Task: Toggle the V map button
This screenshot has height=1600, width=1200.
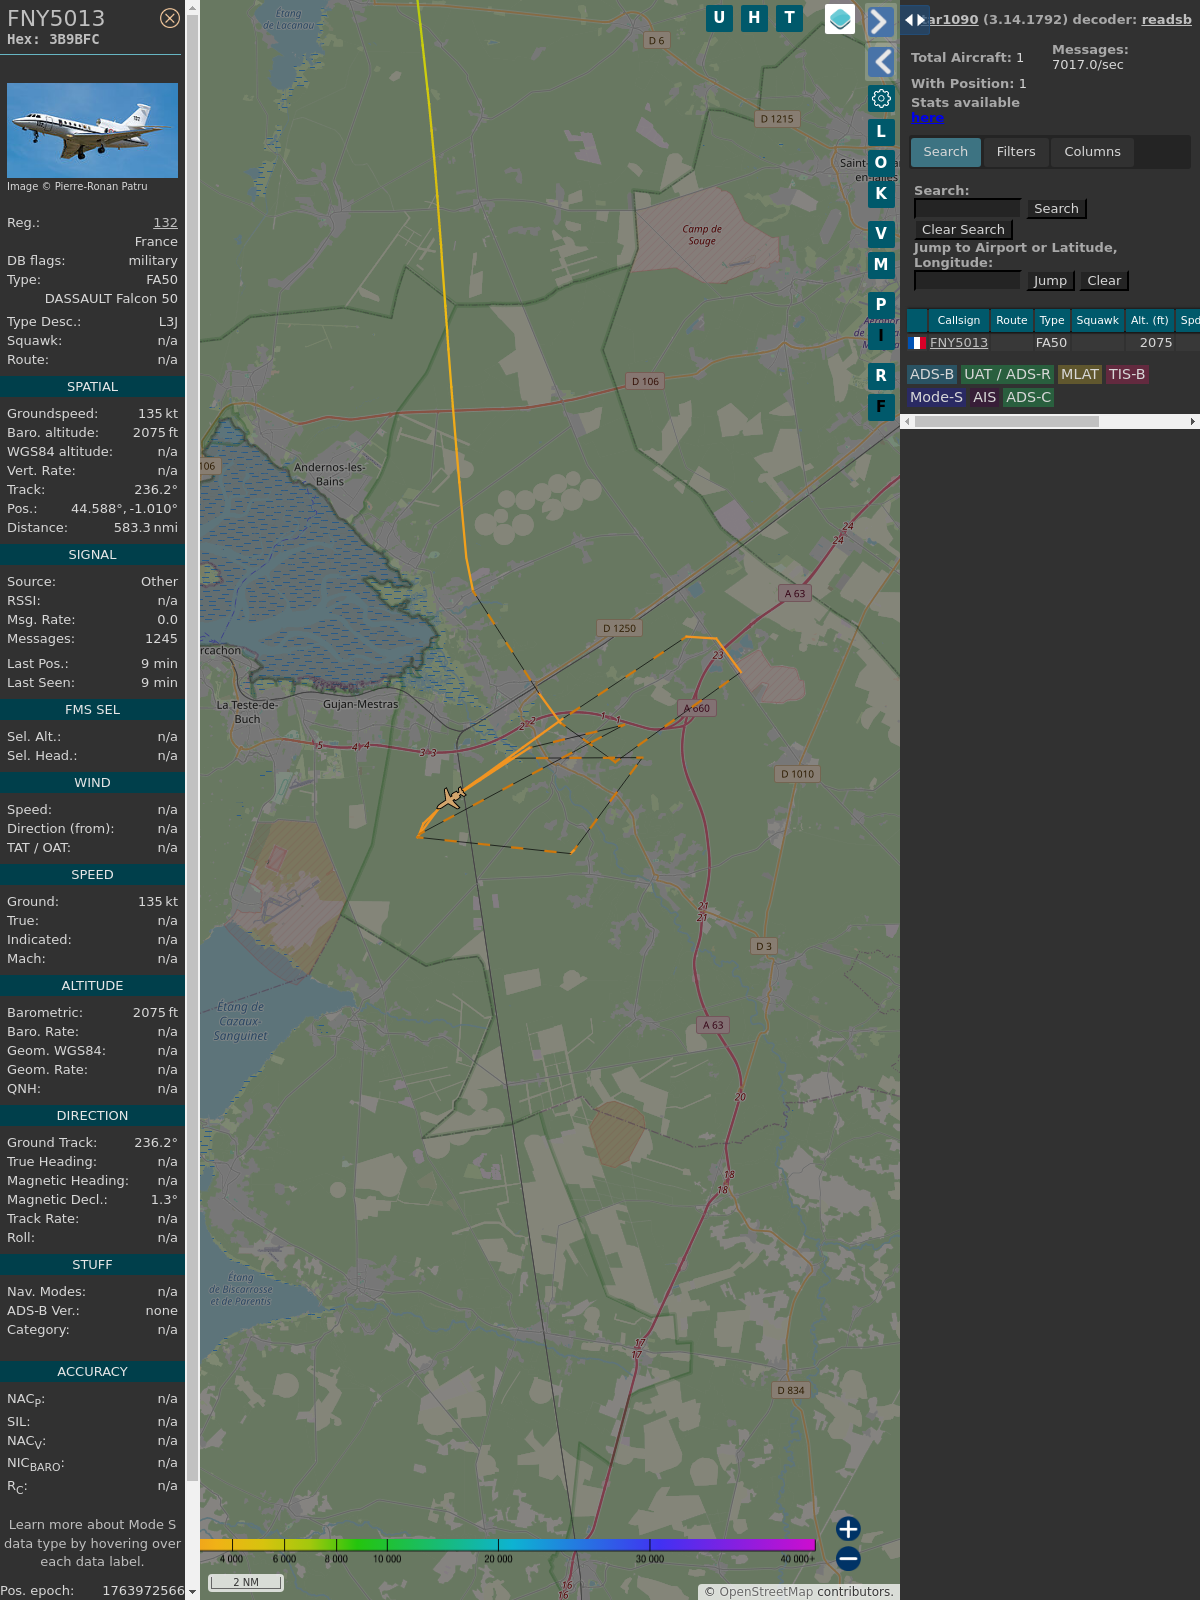Action: click(881, 234)
